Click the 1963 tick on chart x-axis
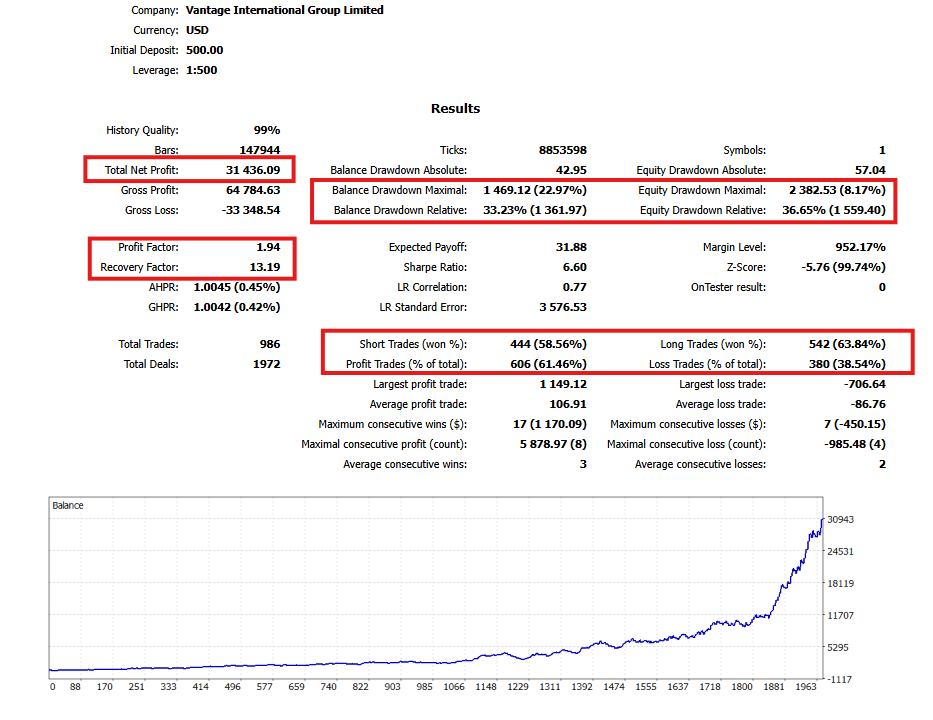 (806, 687)
